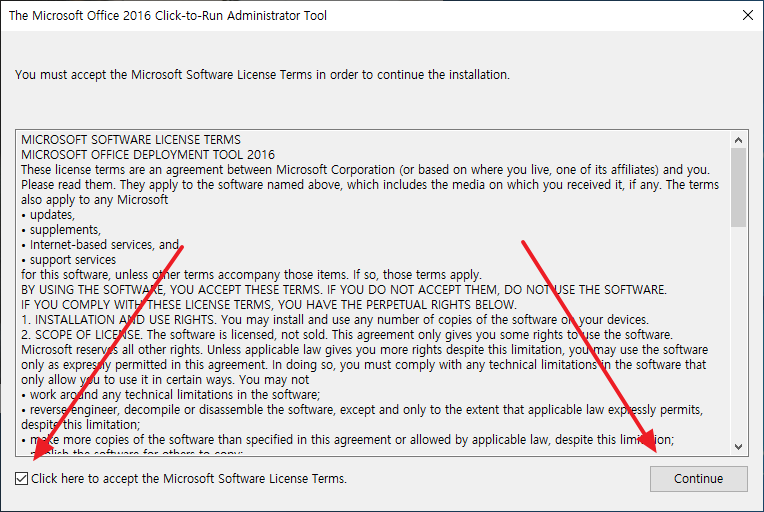This screenshot has height=512, width=764.
Task: Click the license text scrollbar down arrow
Action: (x=738, y=447)
